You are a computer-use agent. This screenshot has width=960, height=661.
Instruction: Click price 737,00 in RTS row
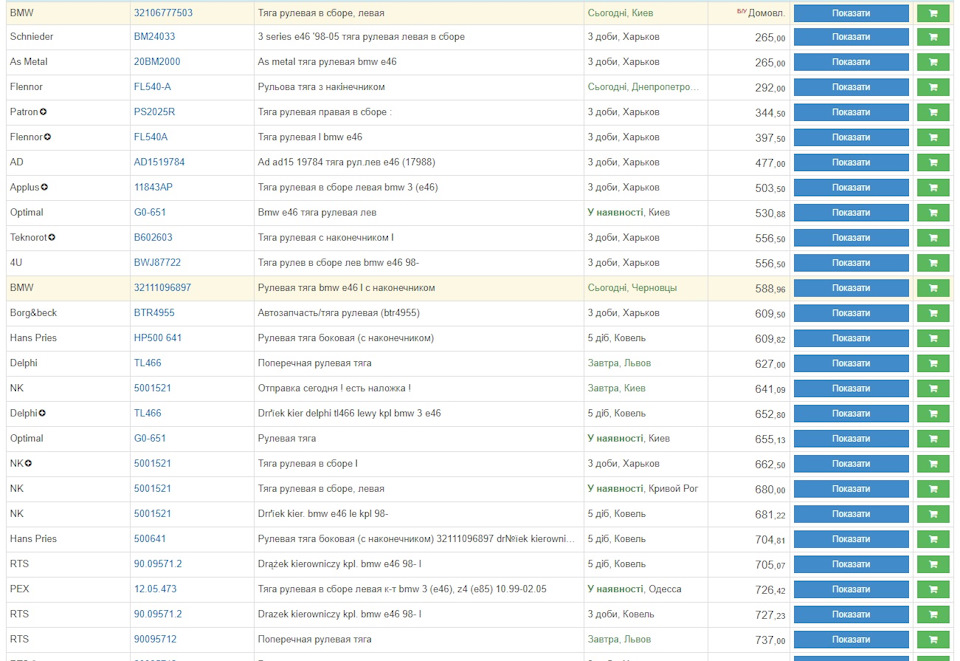[x=770, y=640]
